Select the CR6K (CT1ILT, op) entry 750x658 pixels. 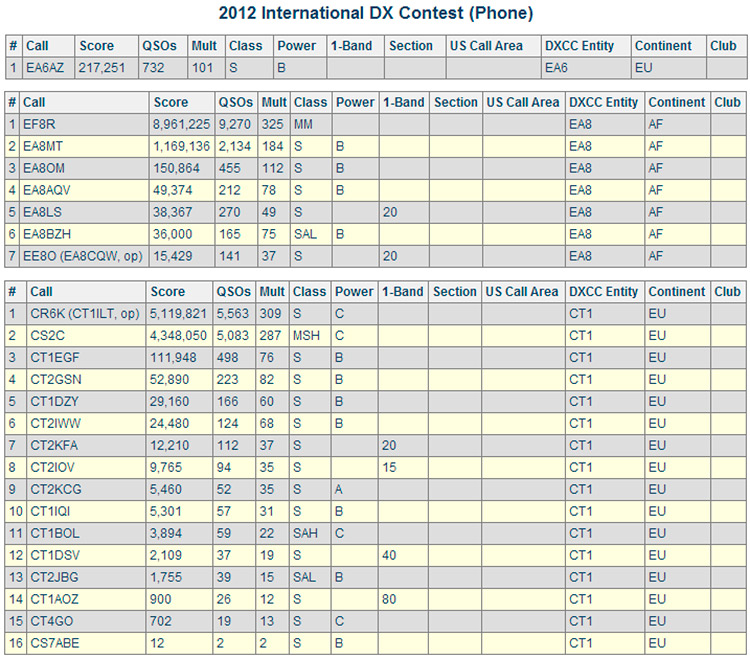86,314
